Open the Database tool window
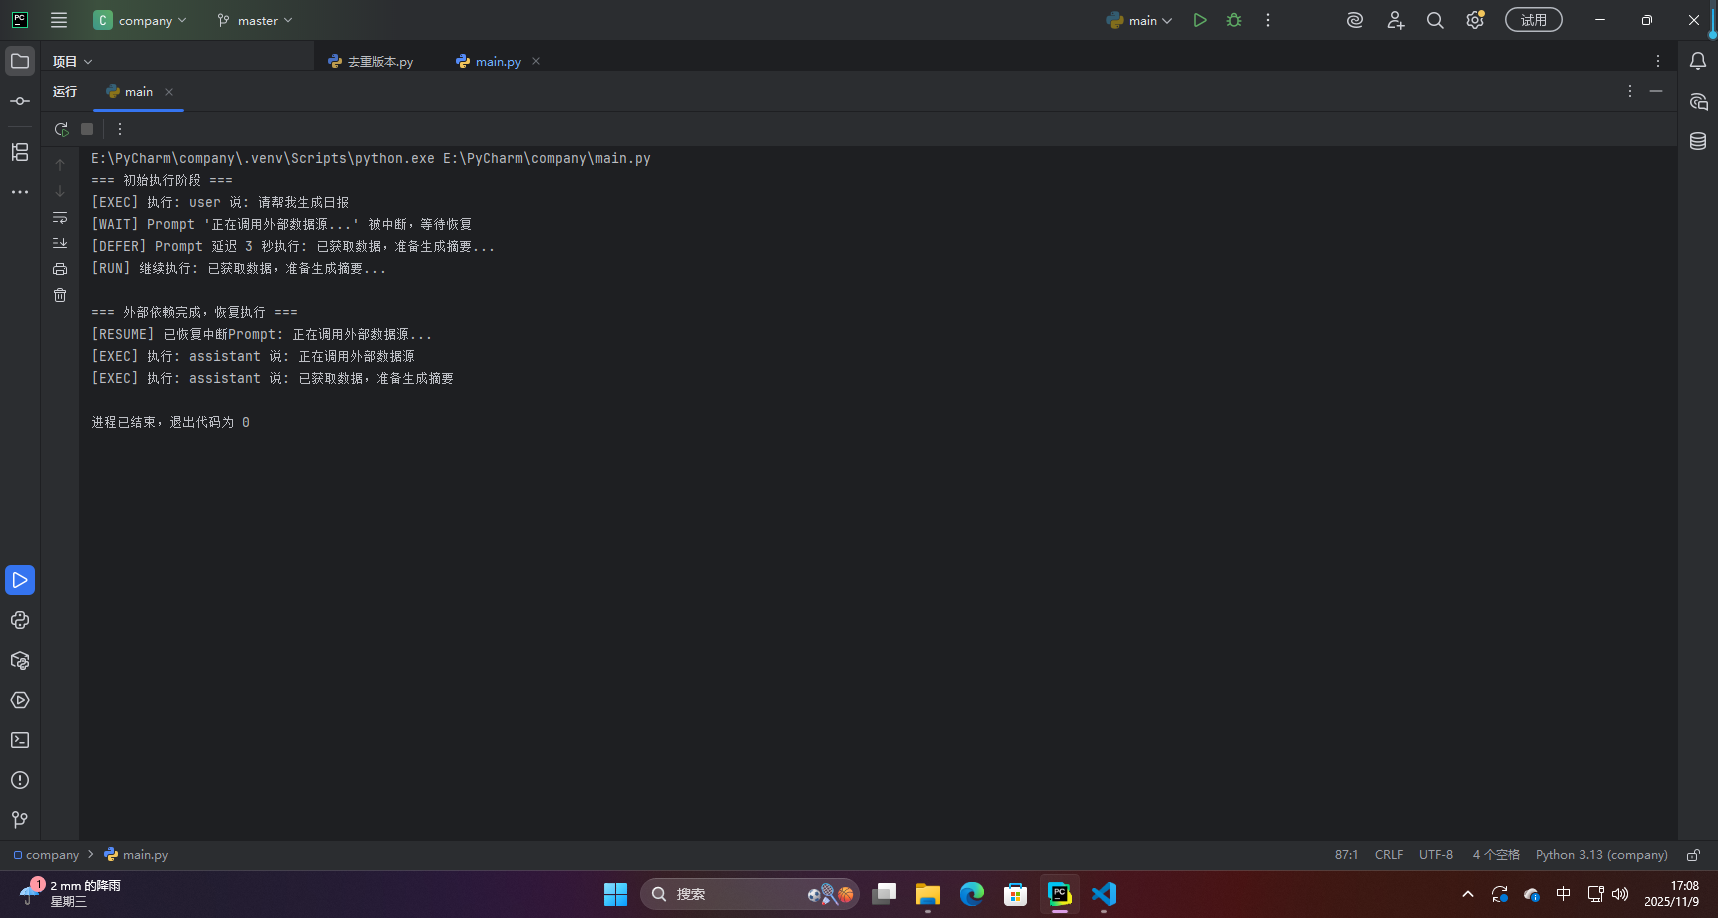The height and width of the screenshot is (918, 1718). point(1698,141)
